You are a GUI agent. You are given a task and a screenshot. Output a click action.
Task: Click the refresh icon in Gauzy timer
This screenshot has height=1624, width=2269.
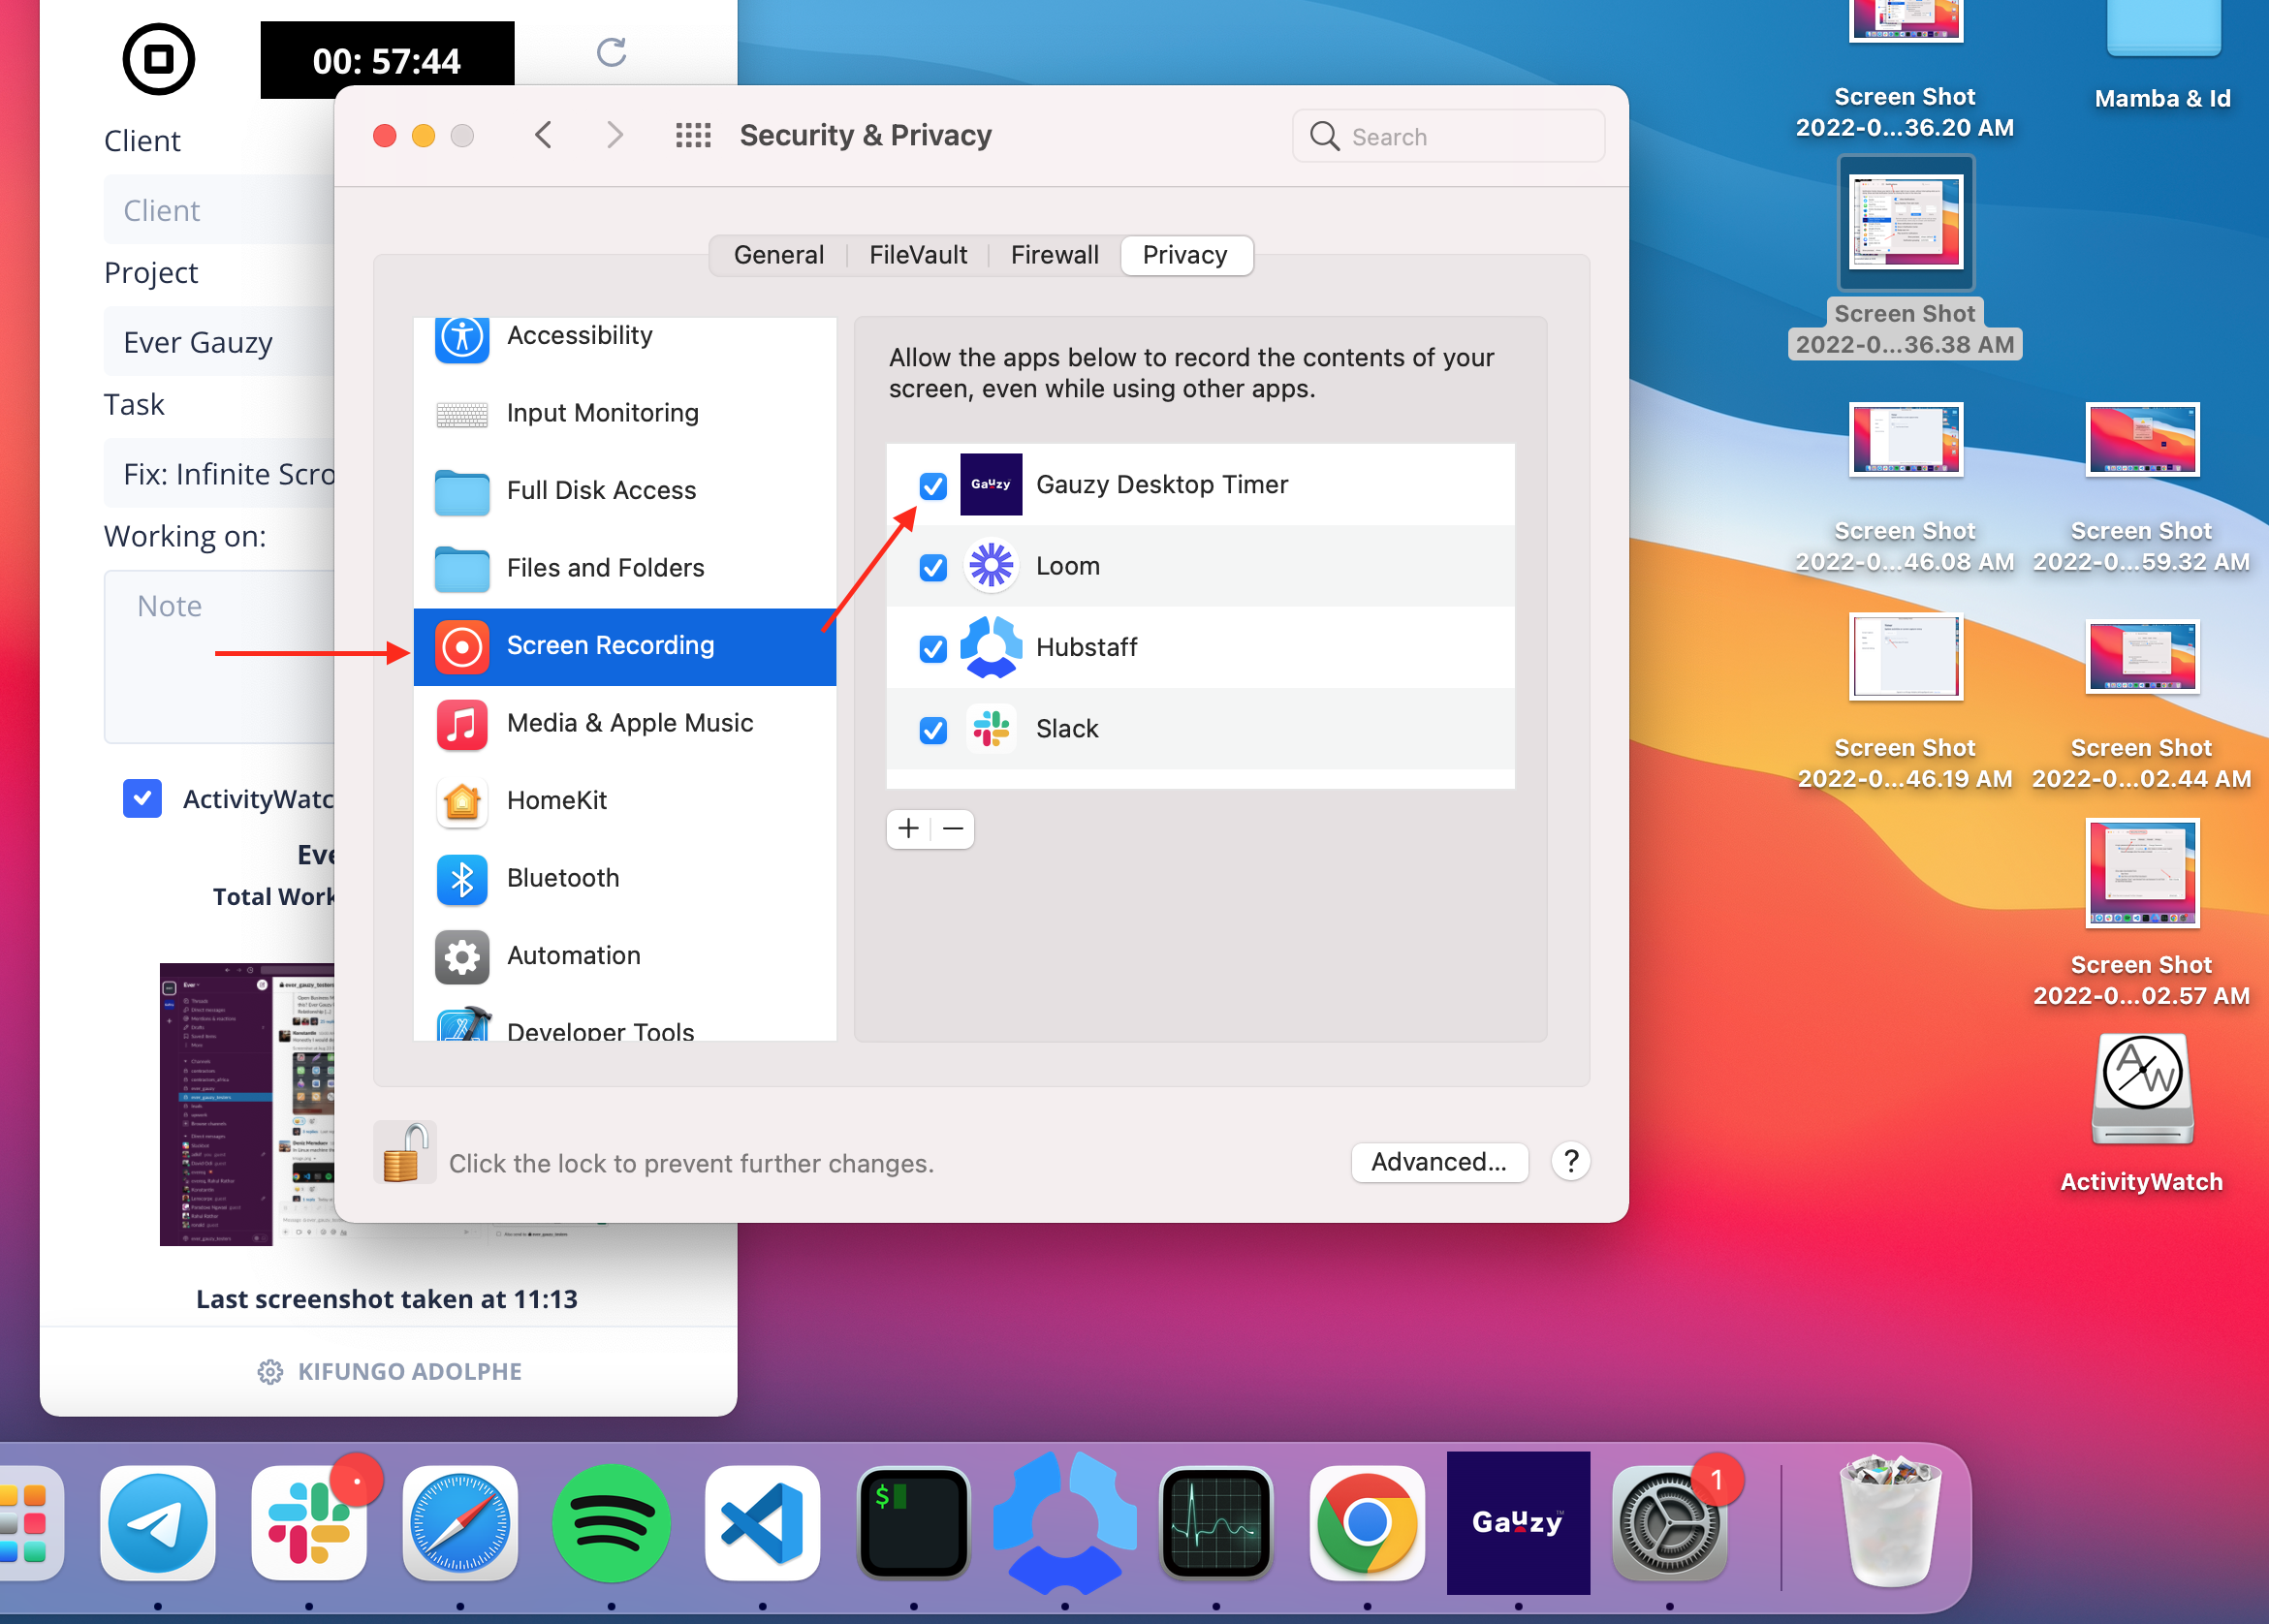pos(611,52)
